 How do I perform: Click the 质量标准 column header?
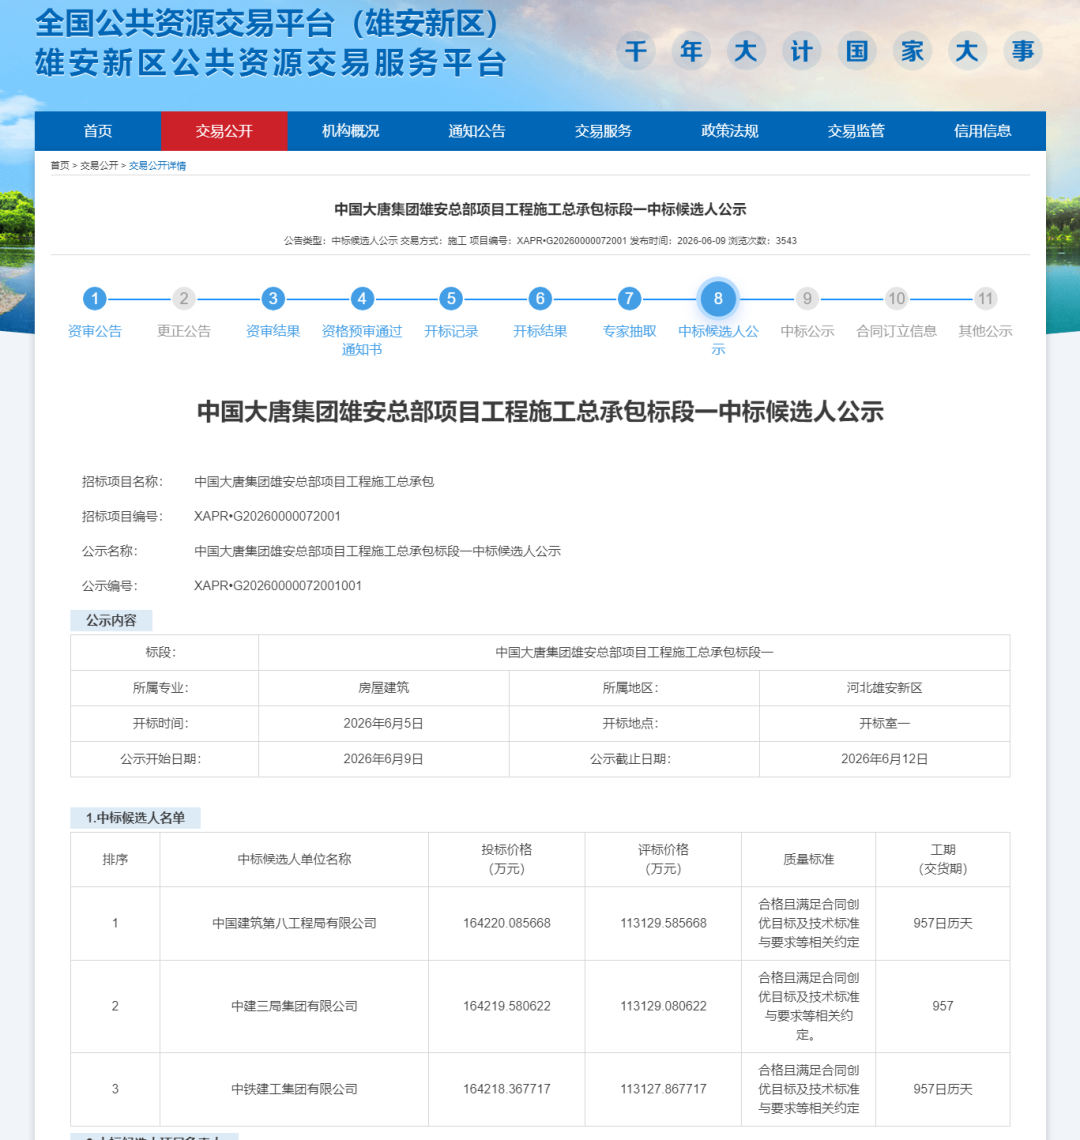point(809,859)
